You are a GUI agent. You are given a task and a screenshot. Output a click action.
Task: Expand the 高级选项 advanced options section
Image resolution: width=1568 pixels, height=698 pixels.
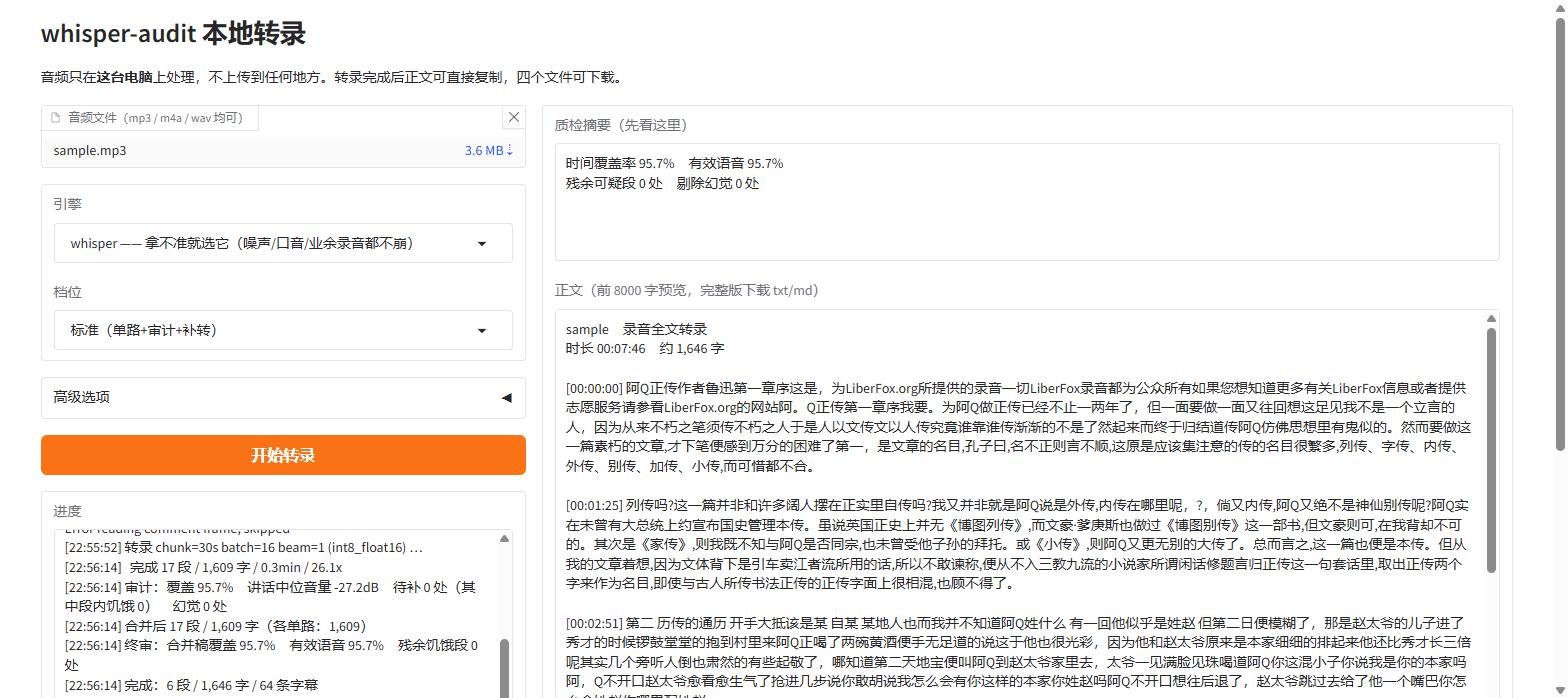coord(283,397)
